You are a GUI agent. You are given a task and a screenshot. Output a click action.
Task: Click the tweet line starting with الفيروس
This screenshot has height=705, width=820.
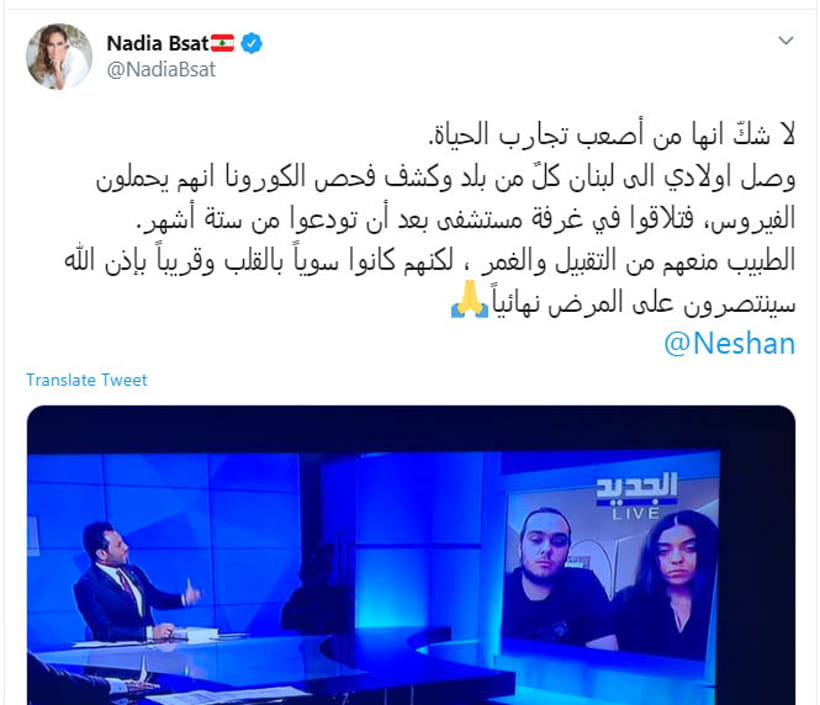(x=466, y=219)
